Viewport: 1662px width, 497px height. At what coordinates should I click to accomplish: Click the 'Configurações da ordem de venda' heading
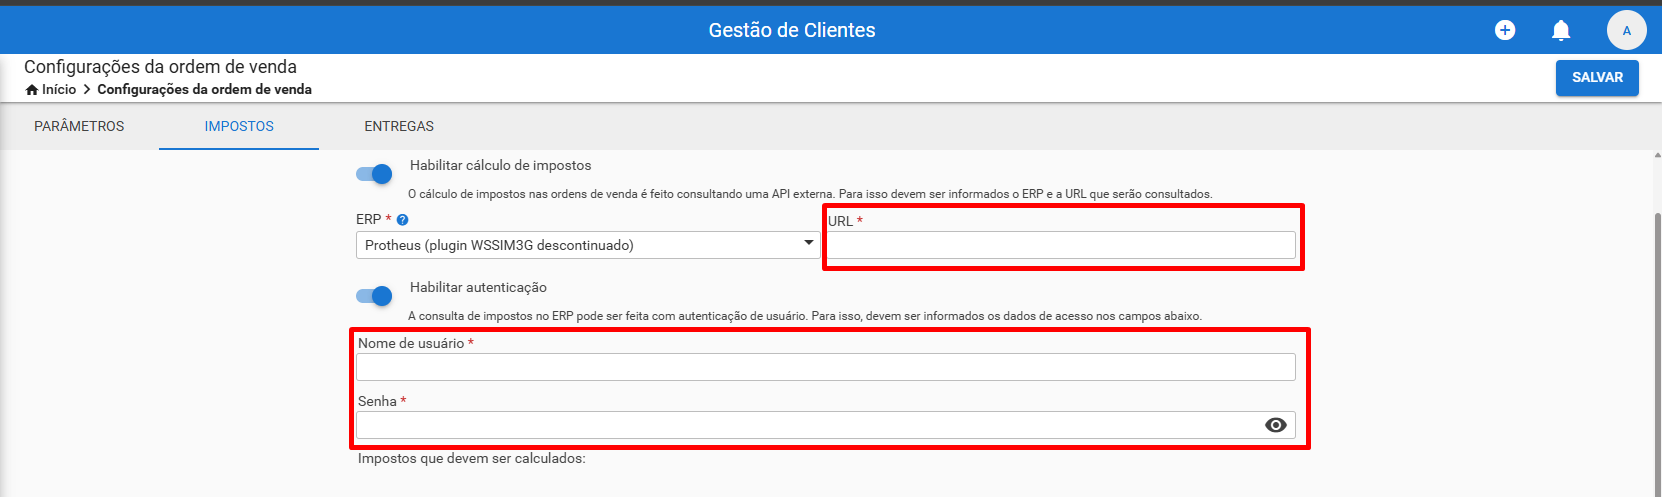pyautogui.click(x=160, y=67)
